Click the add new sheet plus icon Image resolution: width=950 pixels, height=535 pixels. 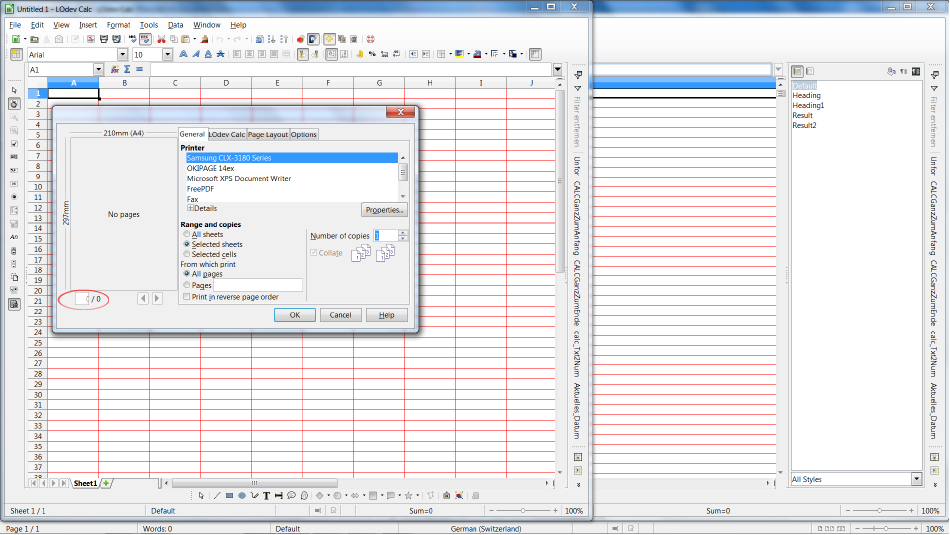click(x=107, y=483)
